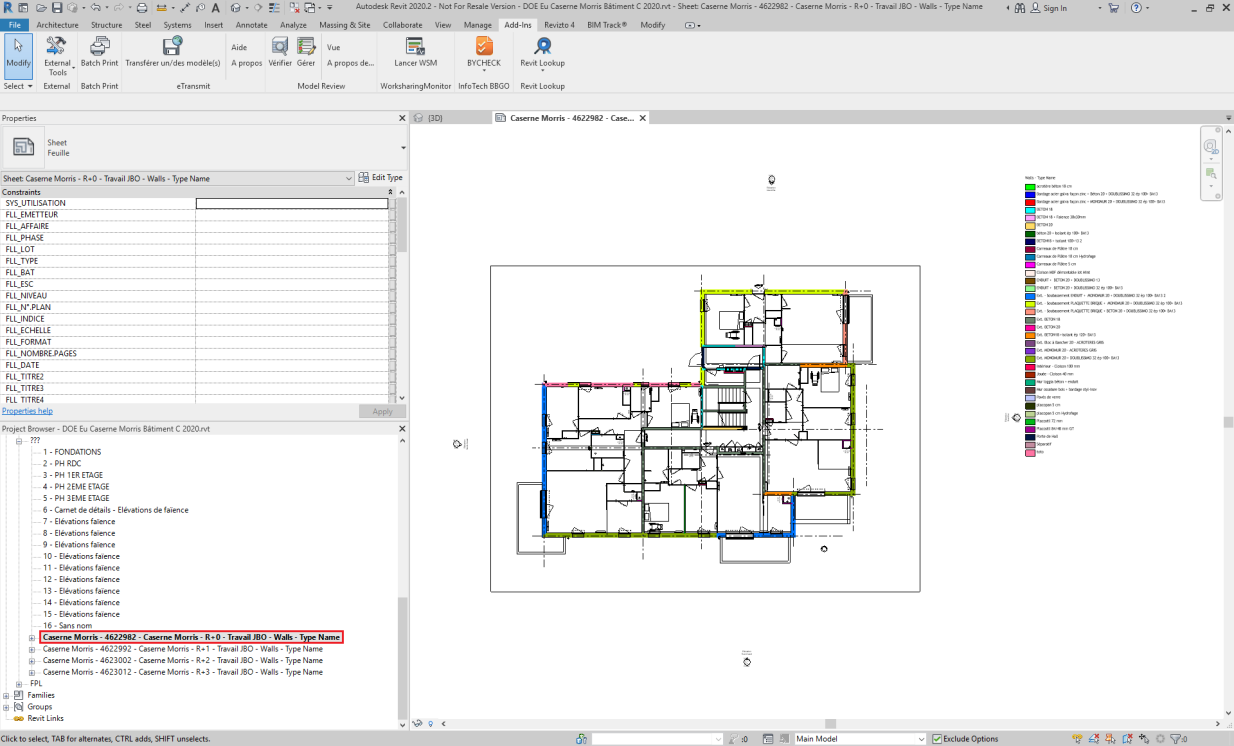Select sheet 2 - PH RDC
Viewport: 1234px width, 746px height.
point(60,463)
